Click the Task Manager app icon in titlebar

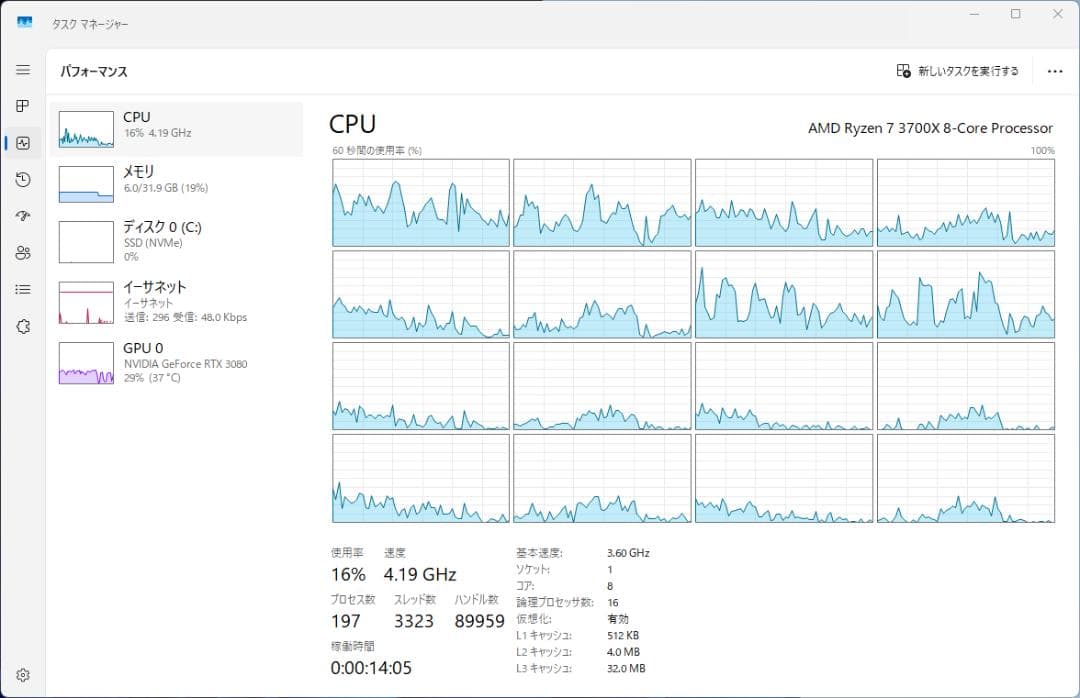click(x=23, y=20)
